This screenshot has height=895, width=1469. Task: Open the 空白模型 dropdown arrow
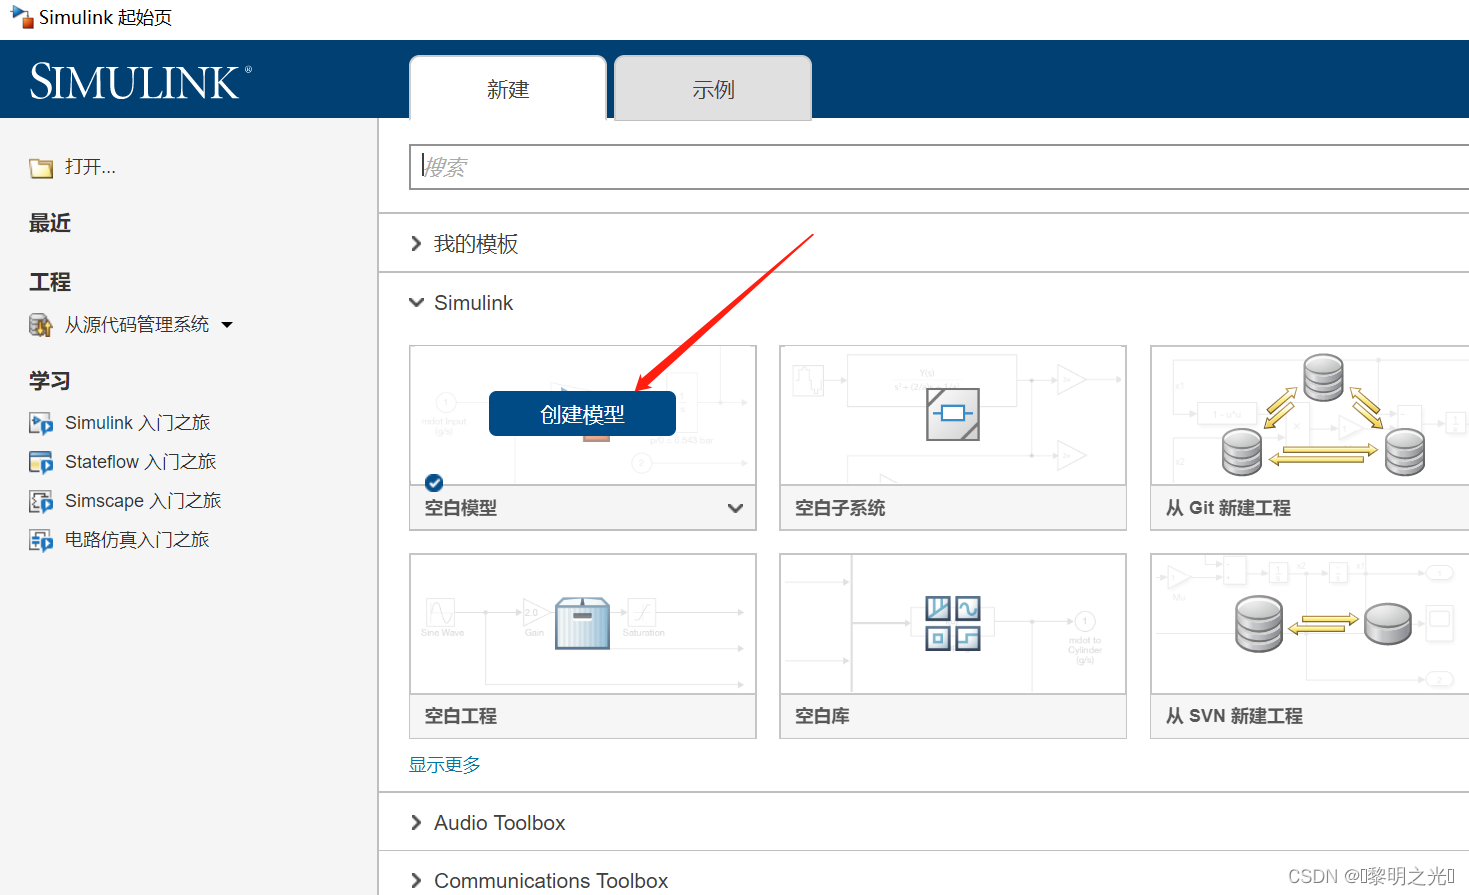tap(735, 508)
